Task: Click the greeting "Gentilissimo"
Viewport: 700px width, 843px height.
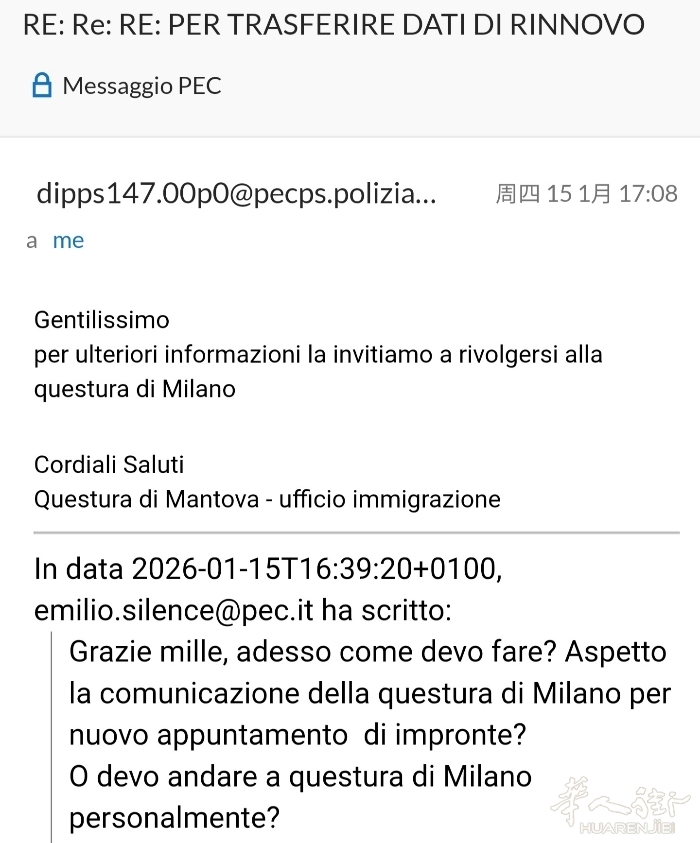Action: click(102, 320)
